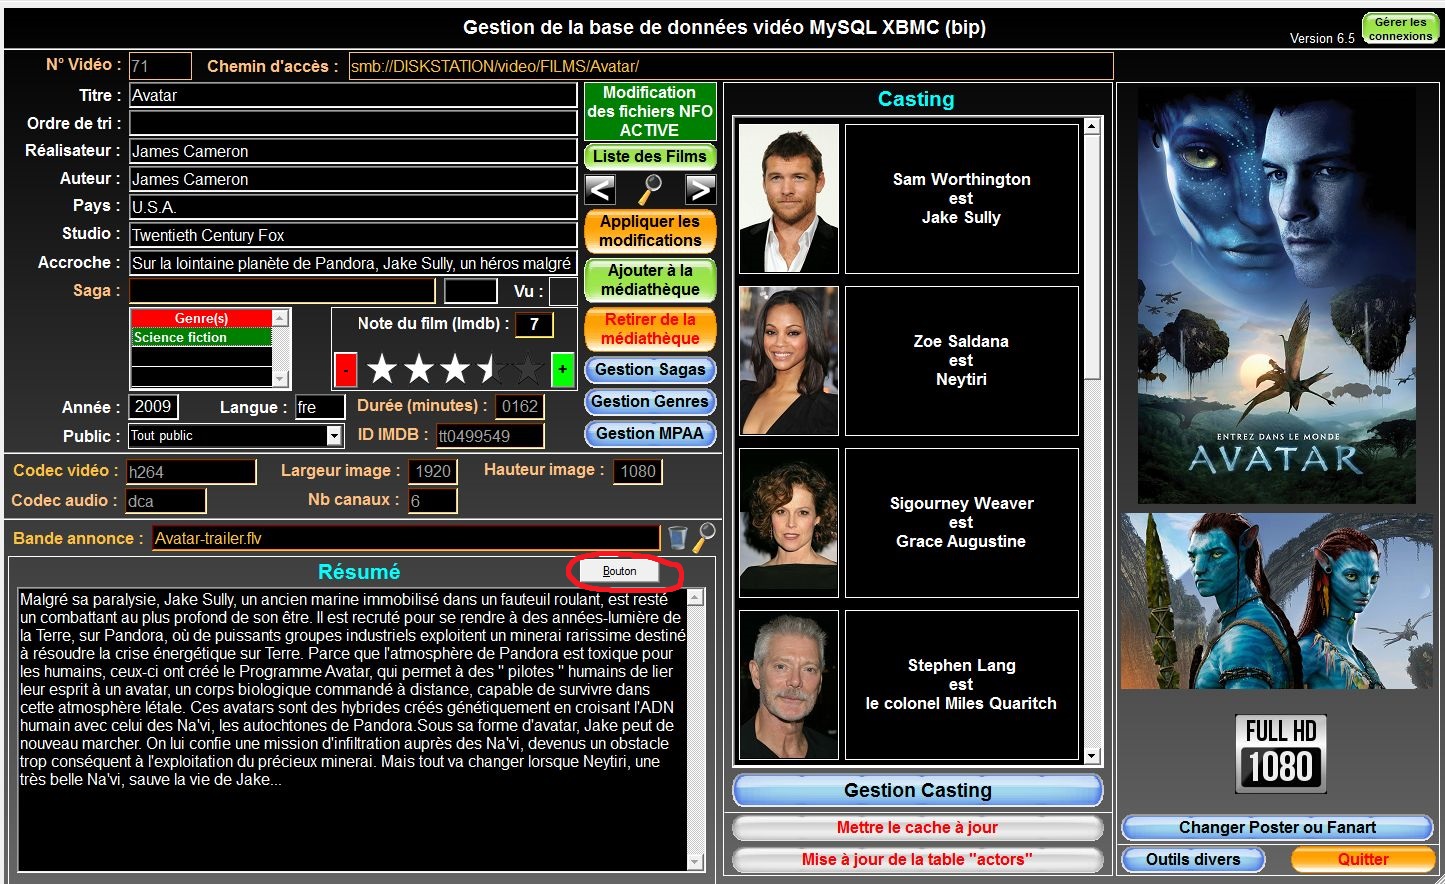This screenshot has width=1445, height=884.
Task: Go to the next film with right arrow
Action: [700, 189]
